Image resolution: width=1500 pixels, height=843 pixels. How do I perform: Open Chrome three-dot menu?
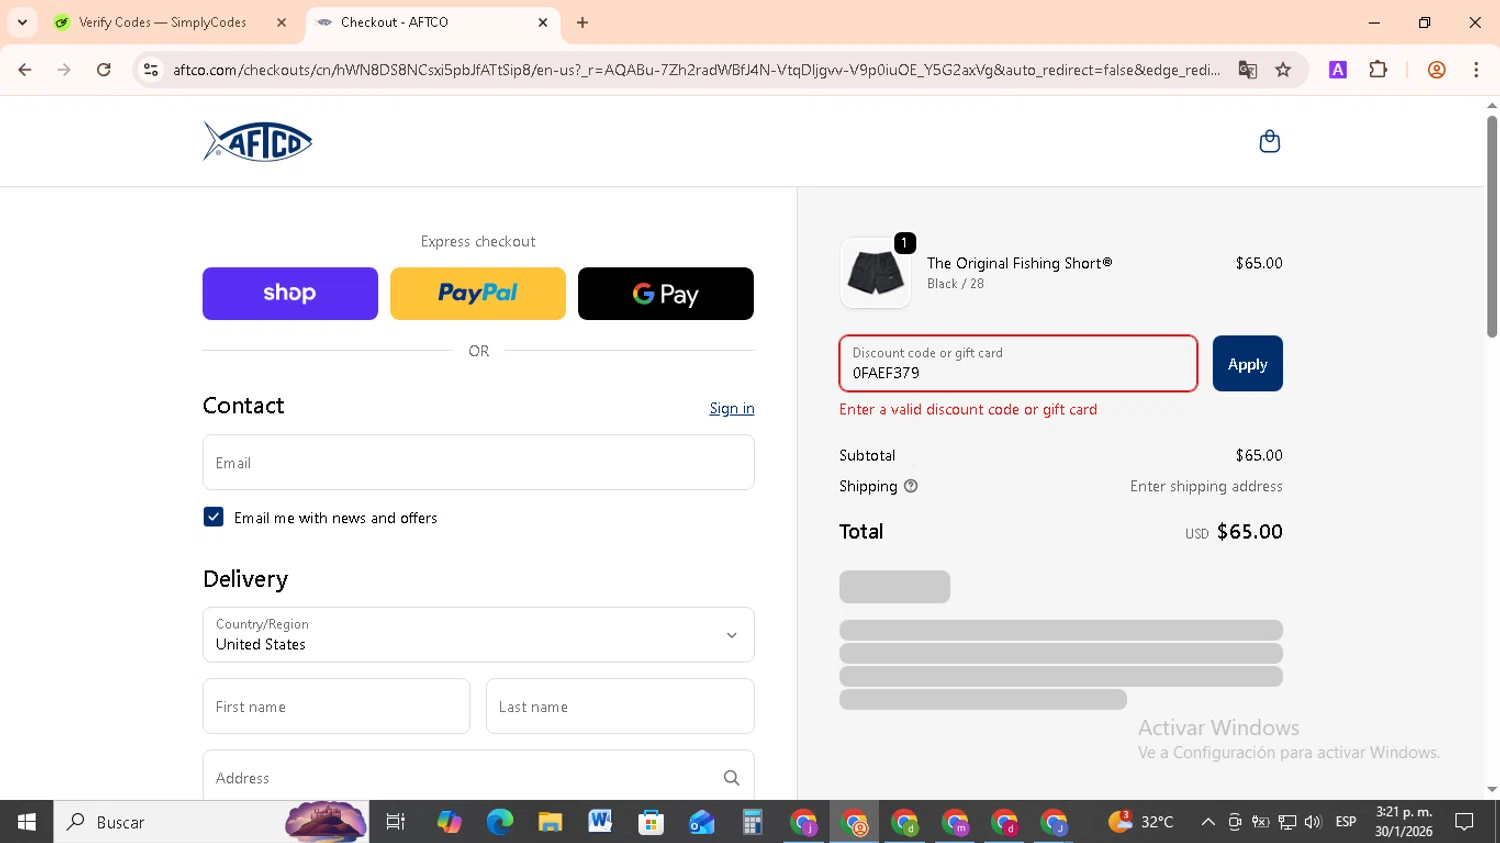[1476, 70]
